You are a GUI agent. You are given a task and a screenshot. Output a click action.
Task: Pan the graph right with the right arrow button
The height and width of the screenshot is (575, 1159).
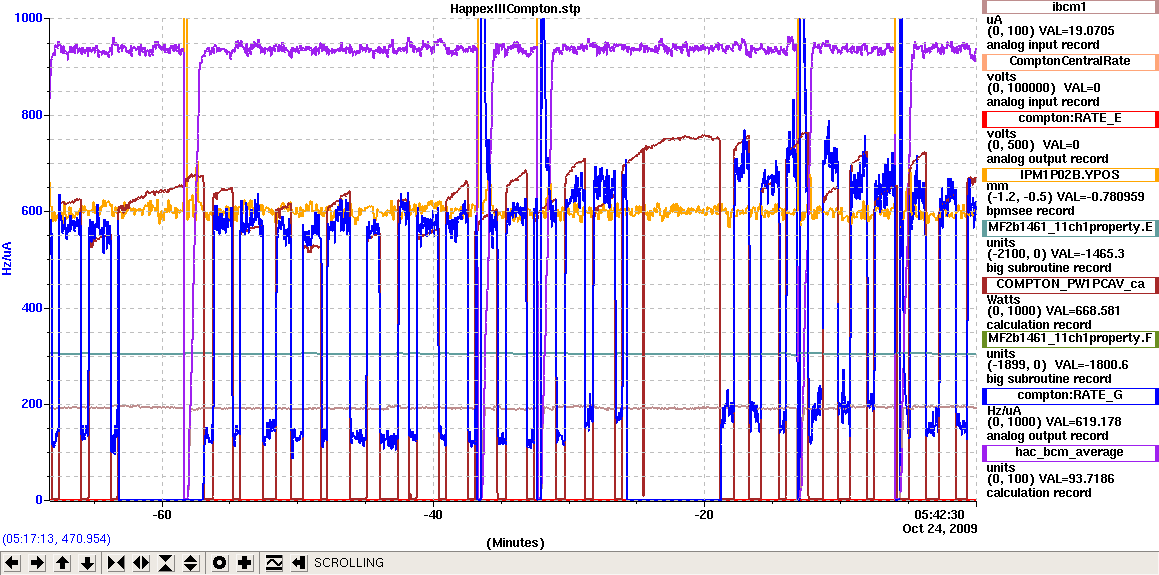click(x=38, y=563)
